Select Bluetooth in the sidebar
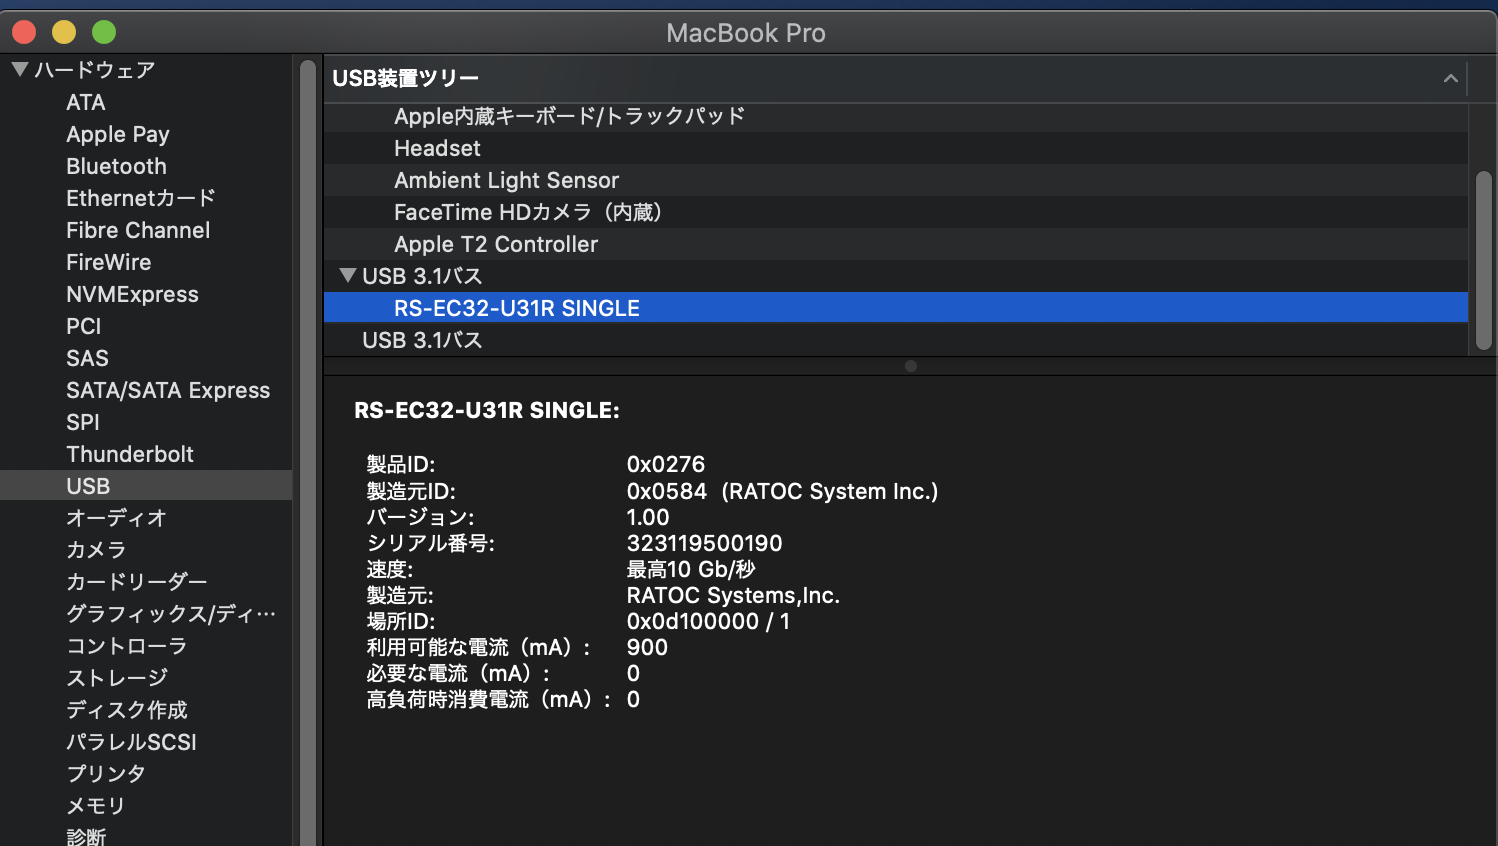This screenshot has width=1498, height=846. 116,166
